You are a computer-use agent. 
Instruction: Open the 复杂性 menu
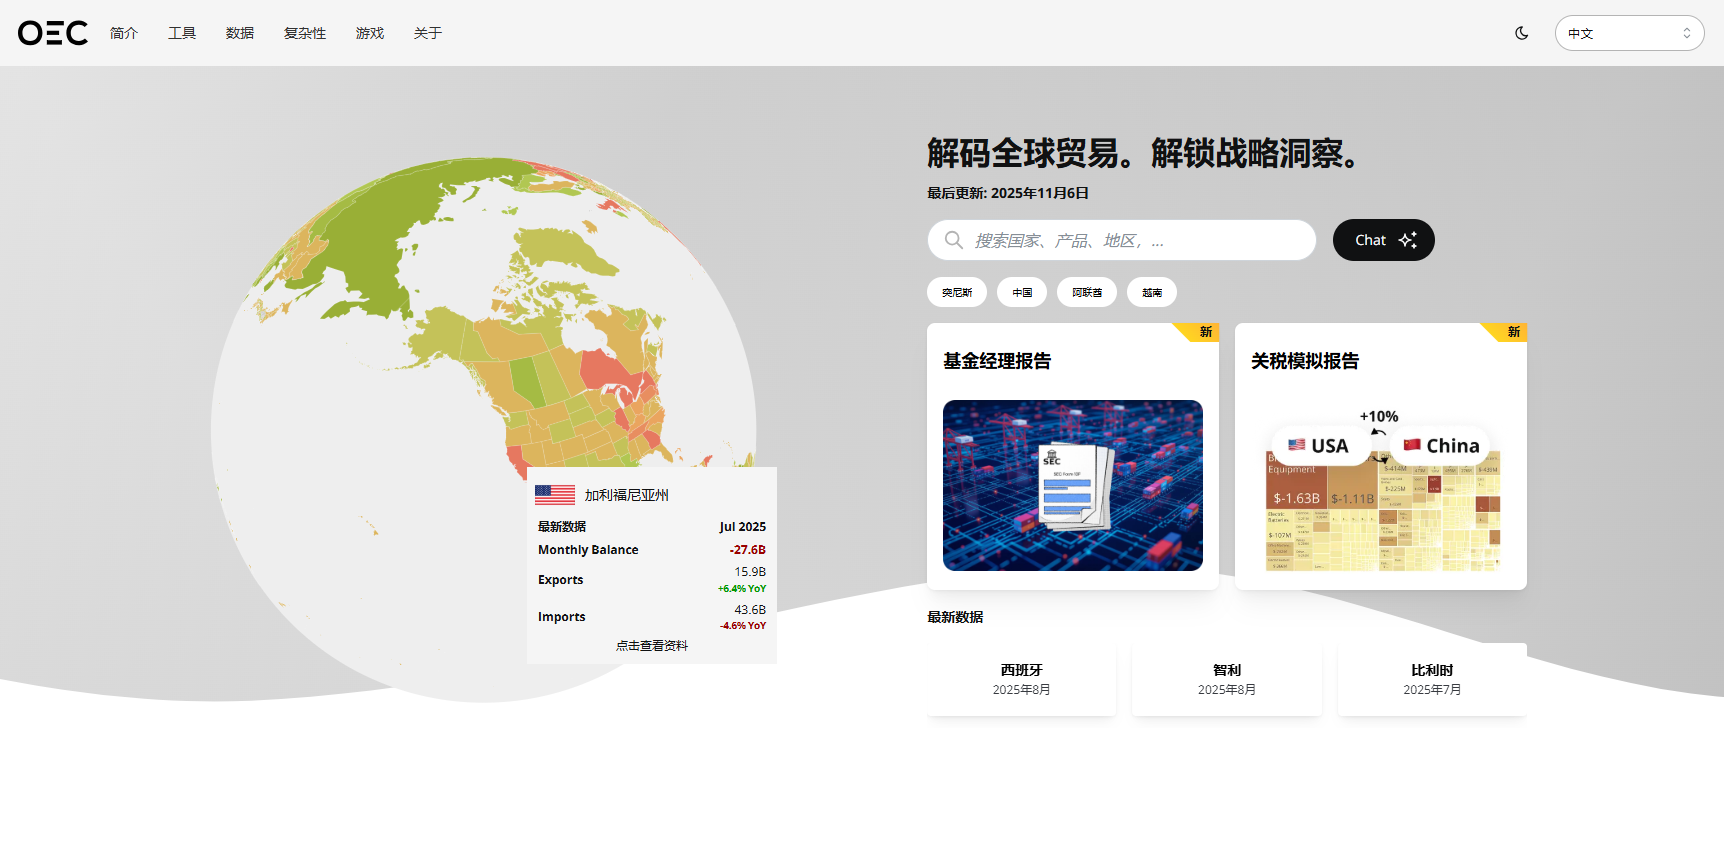click(305, 33)
